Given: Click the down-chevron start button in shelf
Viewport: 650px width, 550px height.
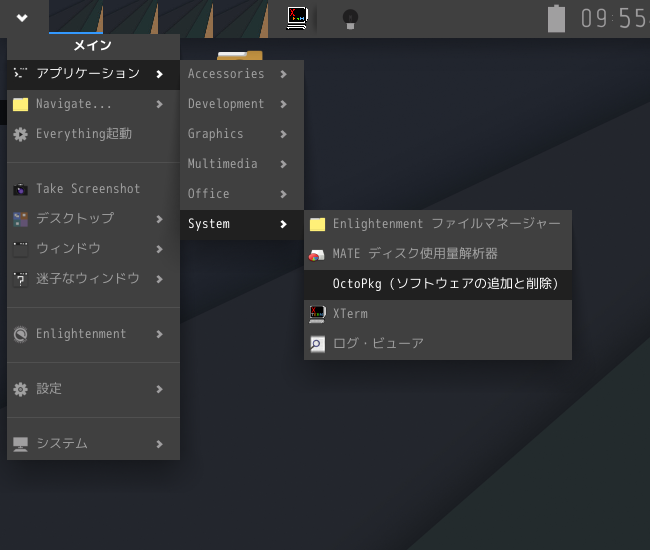Looking at the screenshot, I should tap(22, 18).
